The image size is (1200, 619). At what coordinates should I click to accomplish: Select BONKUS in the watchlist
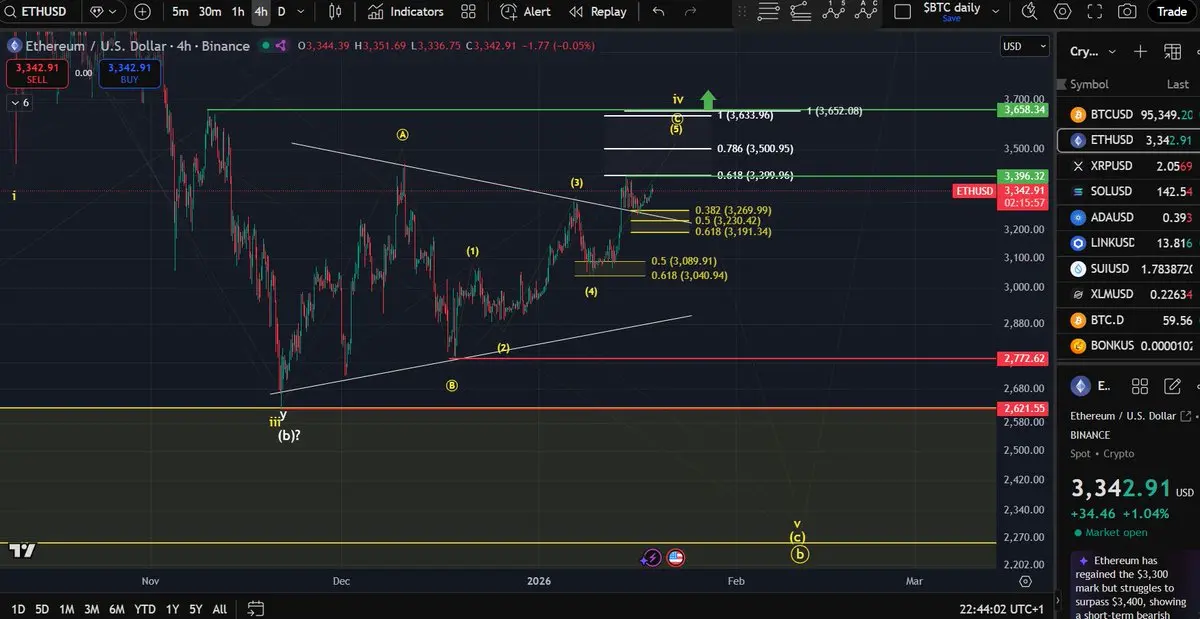1129,346
